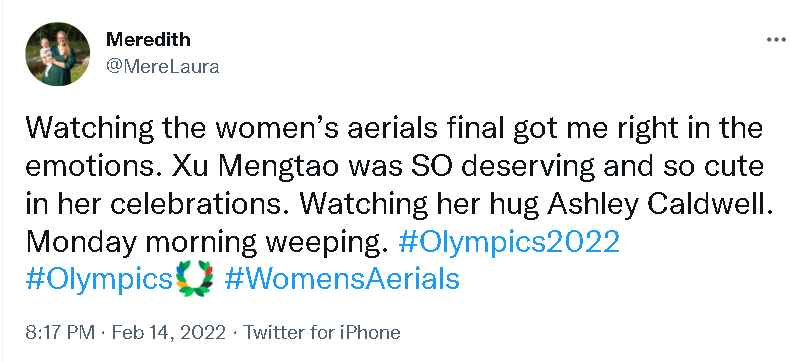Viewport: 791px width, 362px height.
Task: Follow the #Olympics hashtag link
Action: click(99, 279)
